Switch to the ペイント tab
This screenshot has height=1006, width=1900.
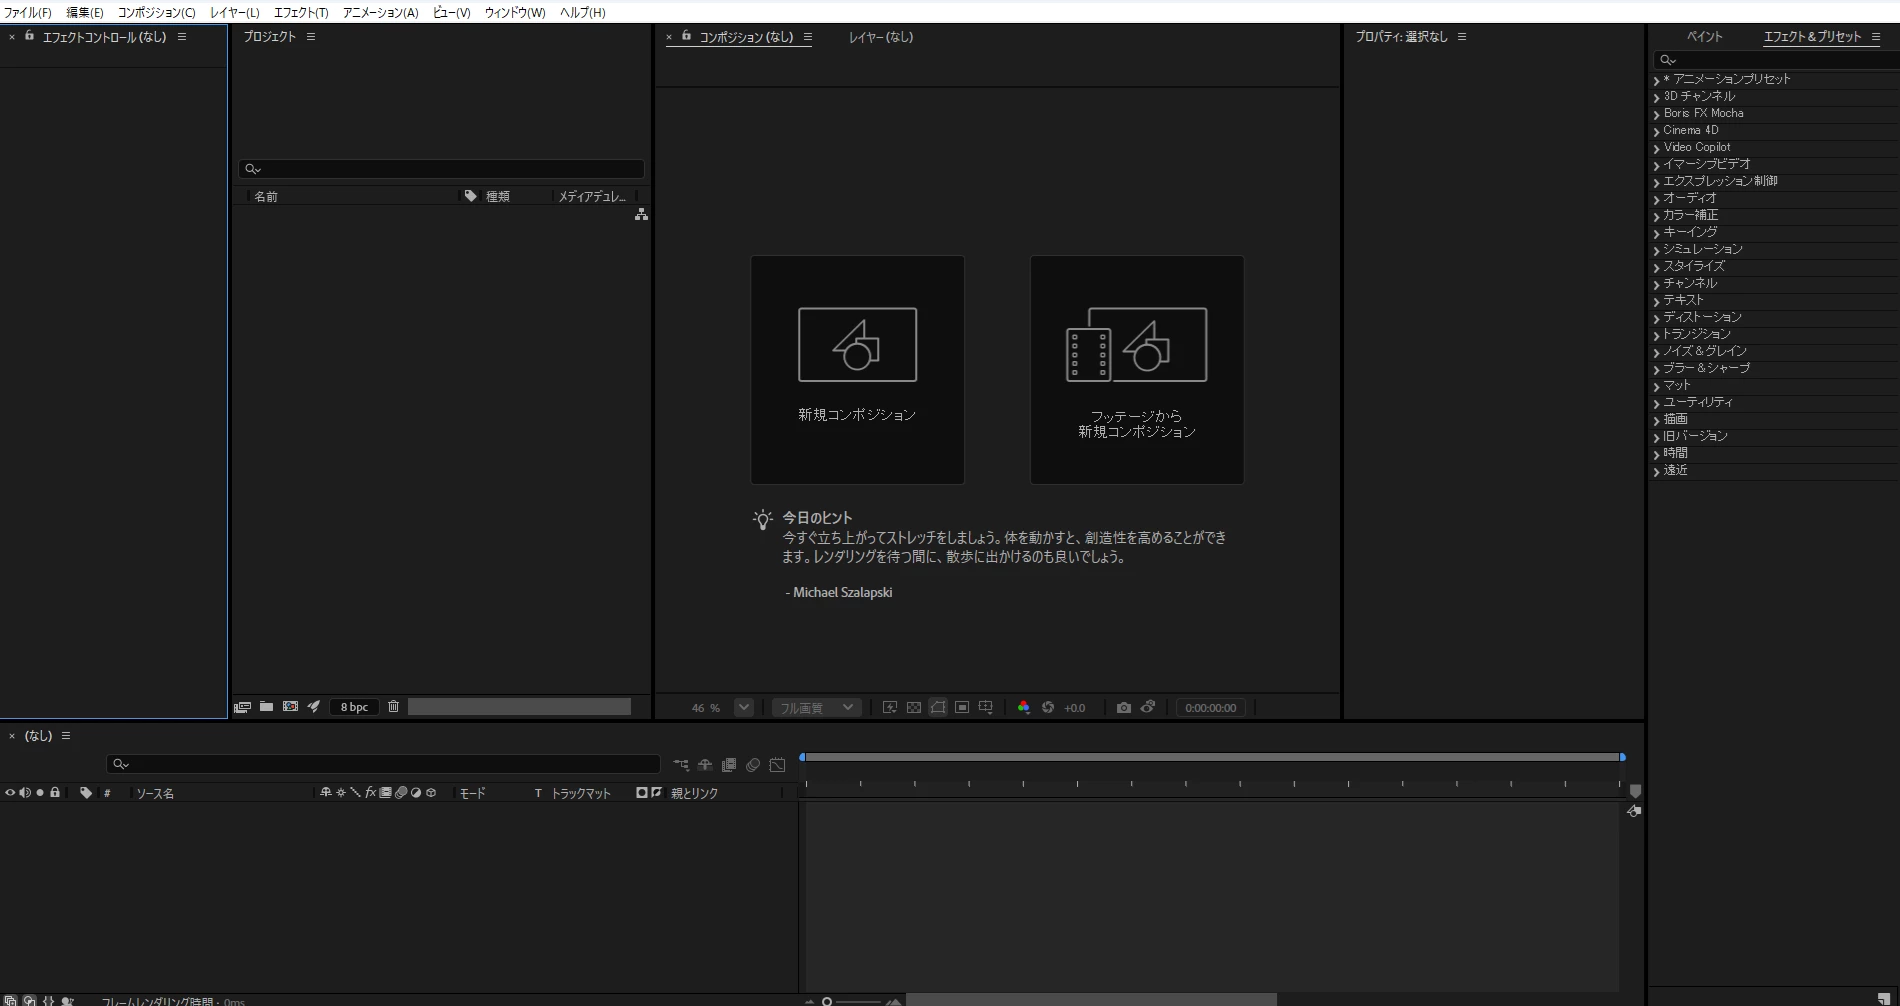coord(1705,36)
